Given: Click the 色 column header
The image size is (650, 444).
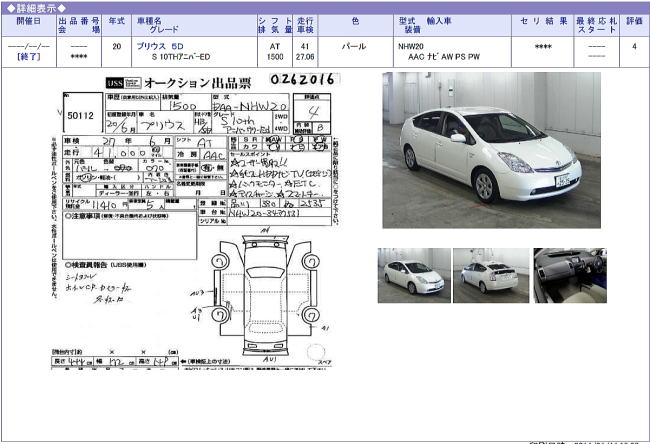Looking at the screenshot, I should [355, 25].
